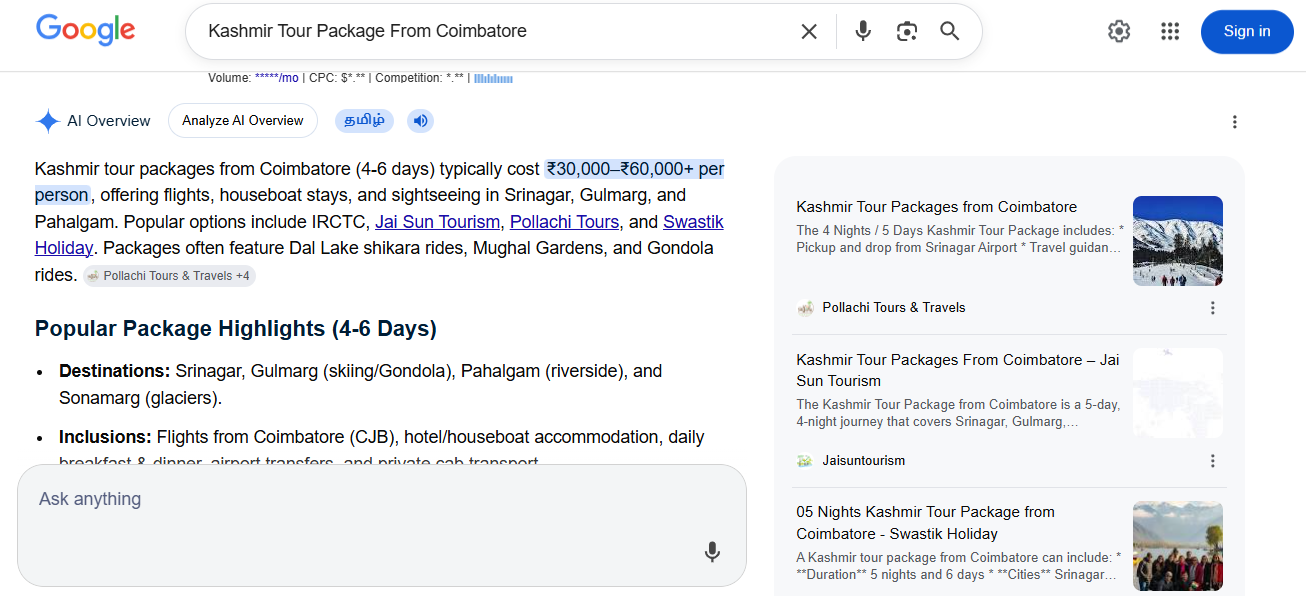The image size is (1306, 596).
Task: Select the highlighted ₹30,000–₹60,000+ per person text
Action: point(379,182)
